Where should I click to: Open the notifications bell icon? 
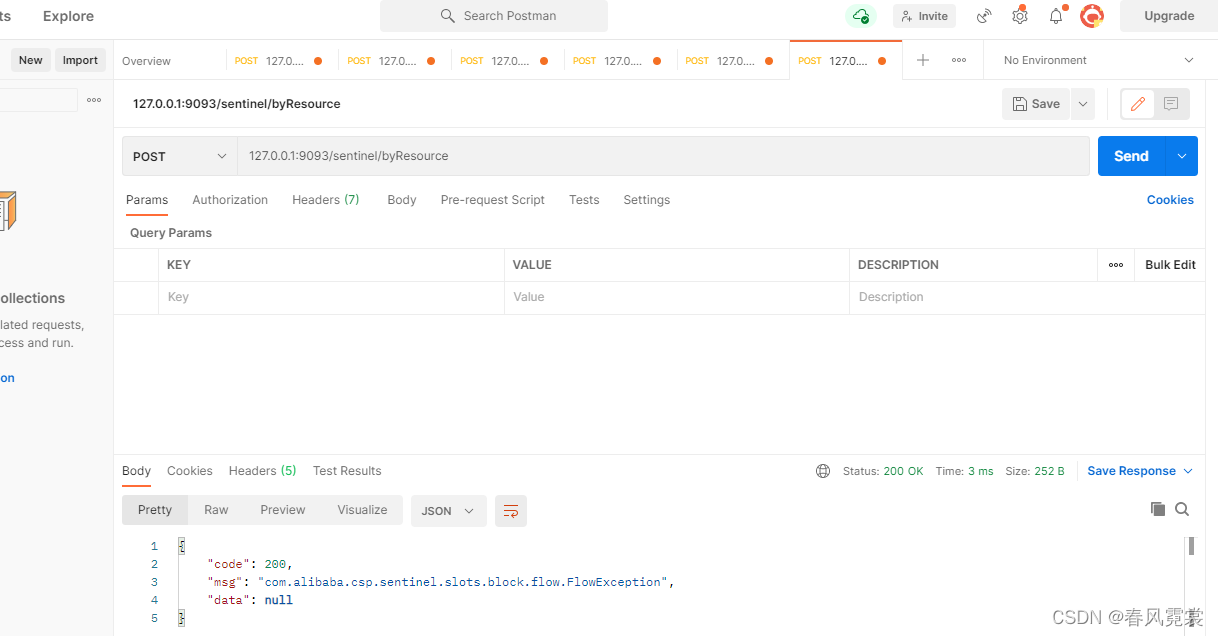coord(1056,16)
